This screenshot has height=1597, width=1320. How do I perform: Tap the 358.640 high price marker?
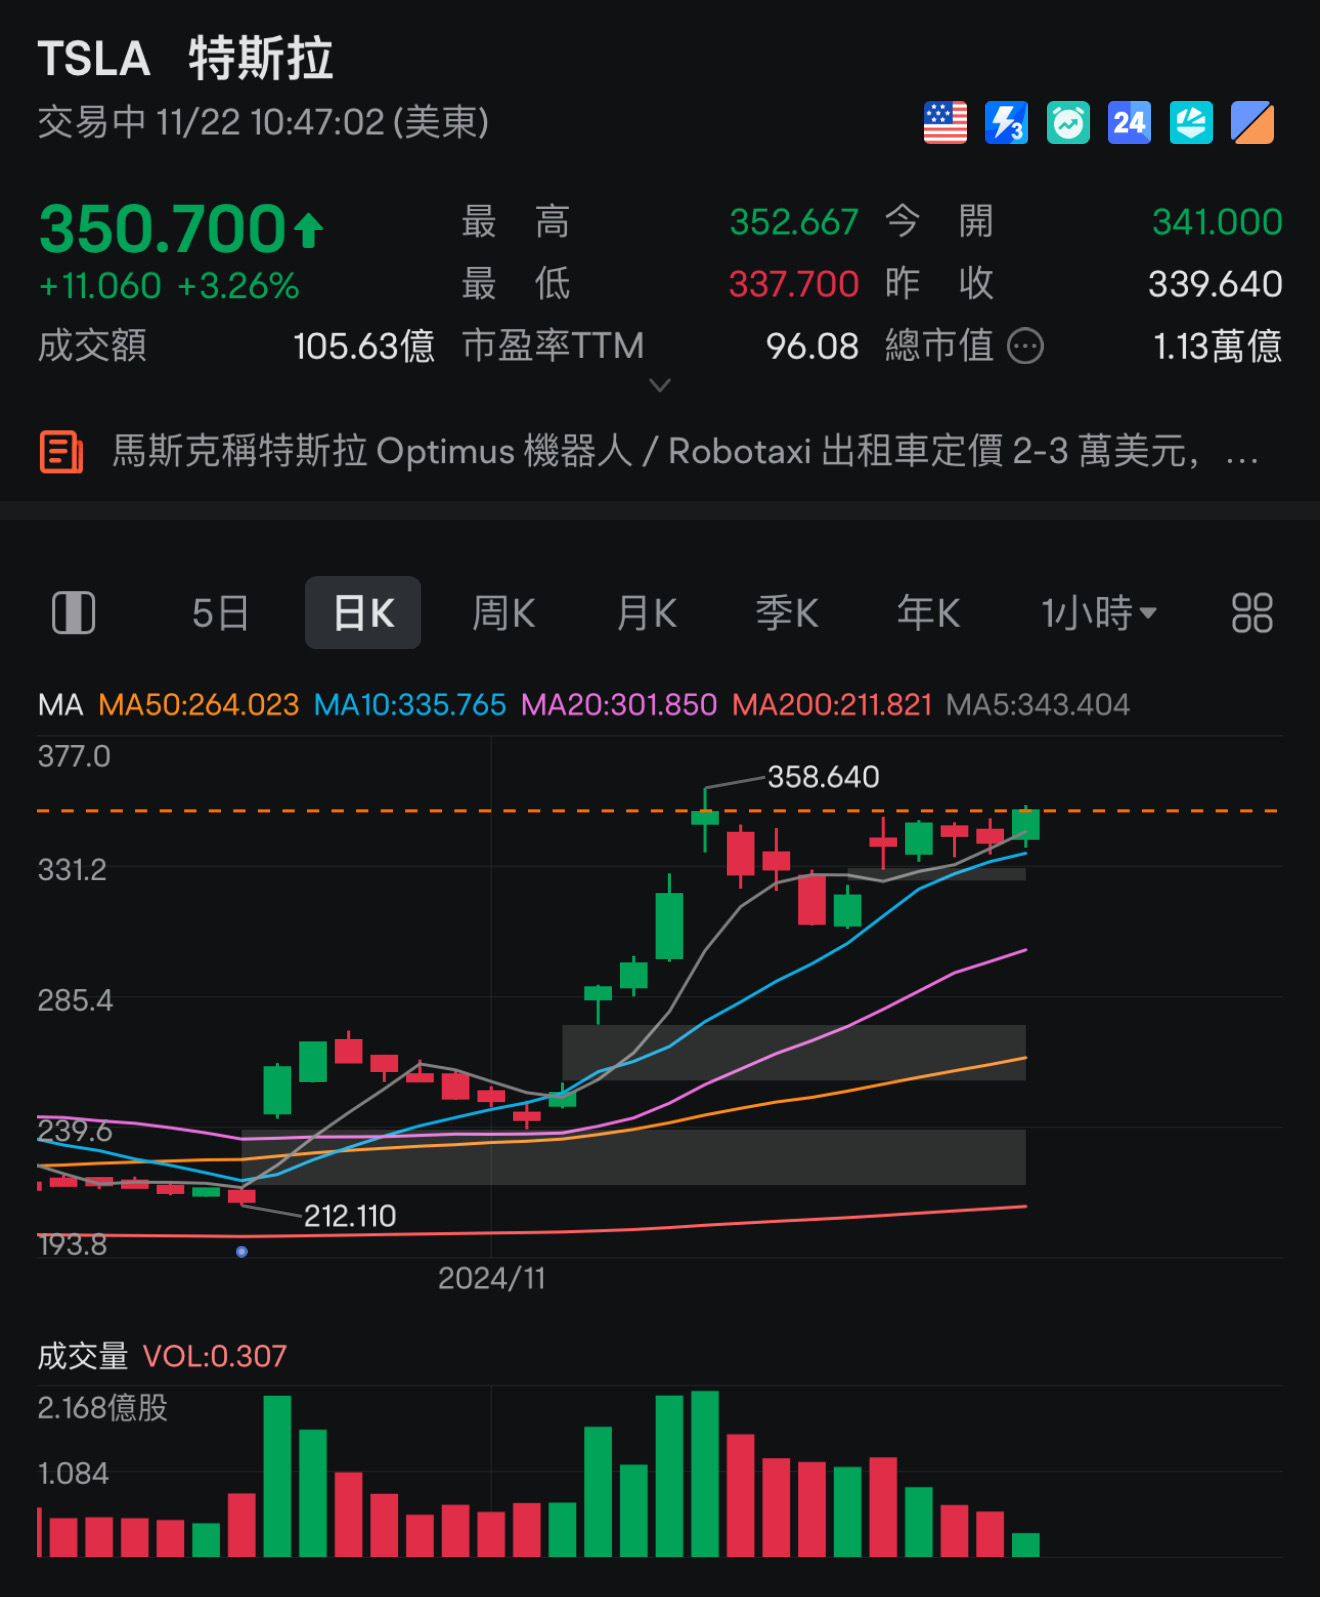[x=823, y=777]
